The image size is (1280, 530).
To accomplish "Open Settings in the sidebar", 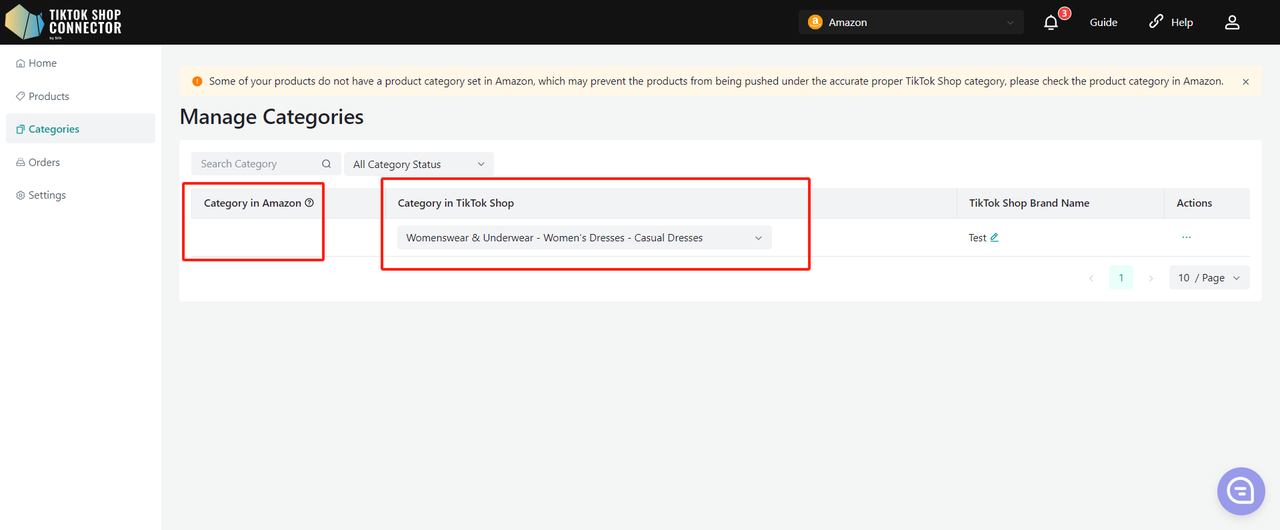I will click(x=47, y=195).
